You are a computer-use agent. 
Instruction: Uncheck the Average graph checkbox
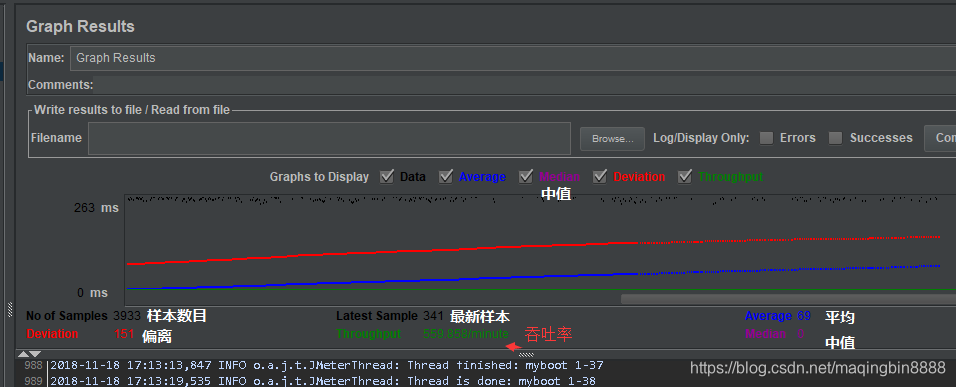446,177
